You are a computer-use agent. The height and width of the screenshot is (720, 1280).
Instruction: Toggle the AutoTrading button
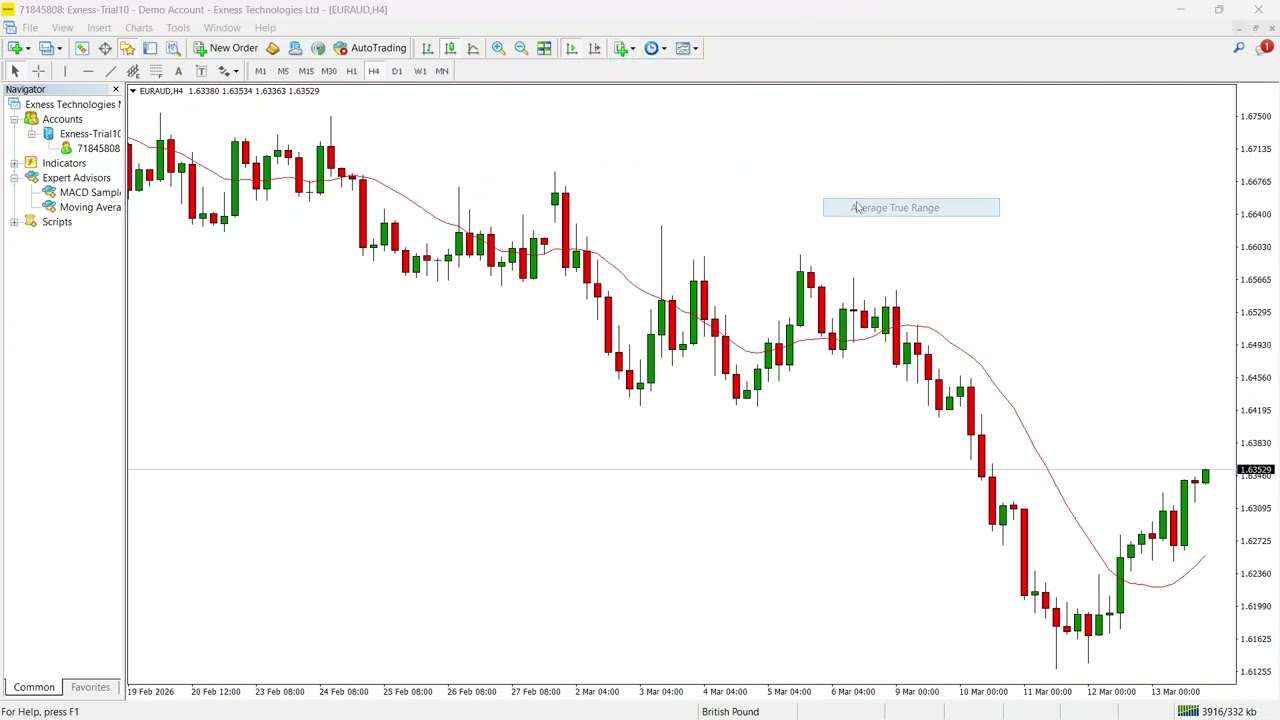click(370, 48)
